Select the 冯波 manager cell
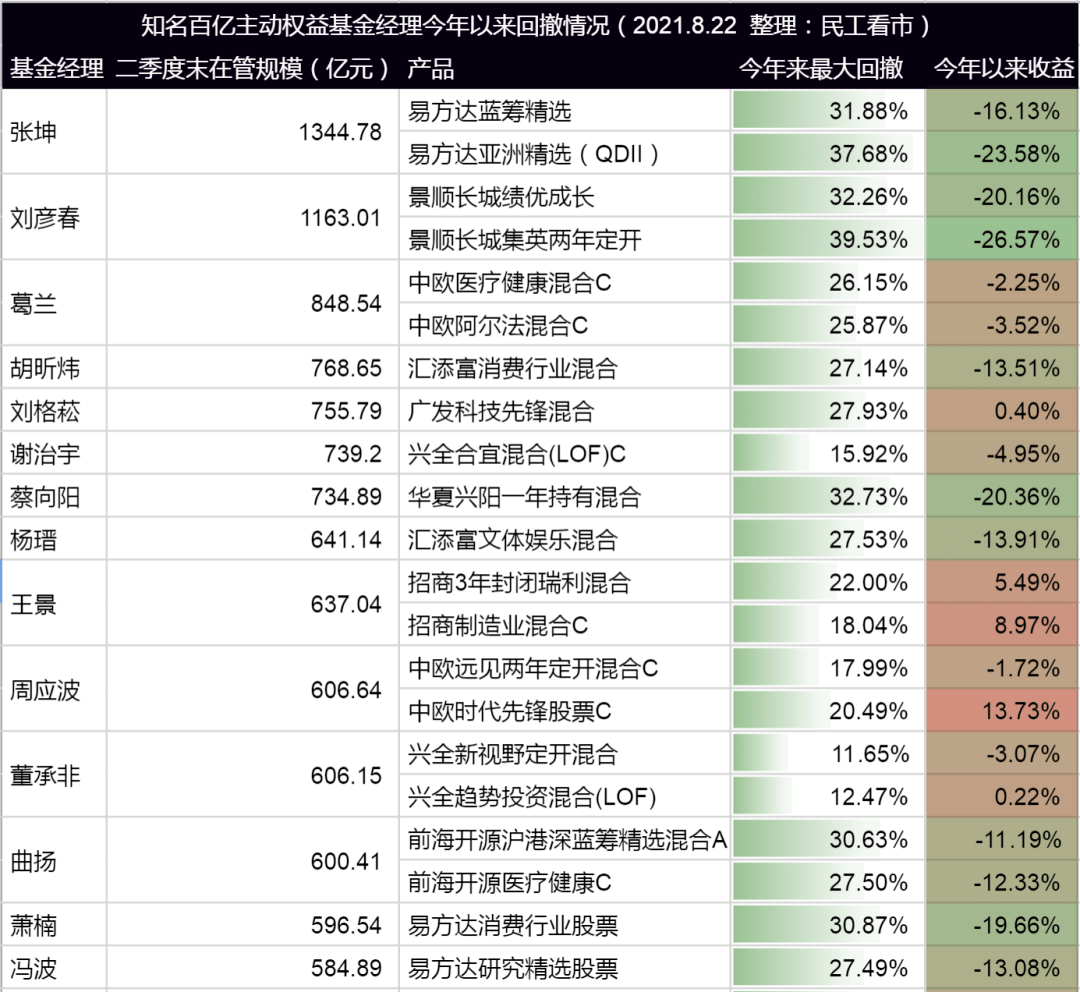The height and width of the screenshot is (992, 1080). (54, 968)
